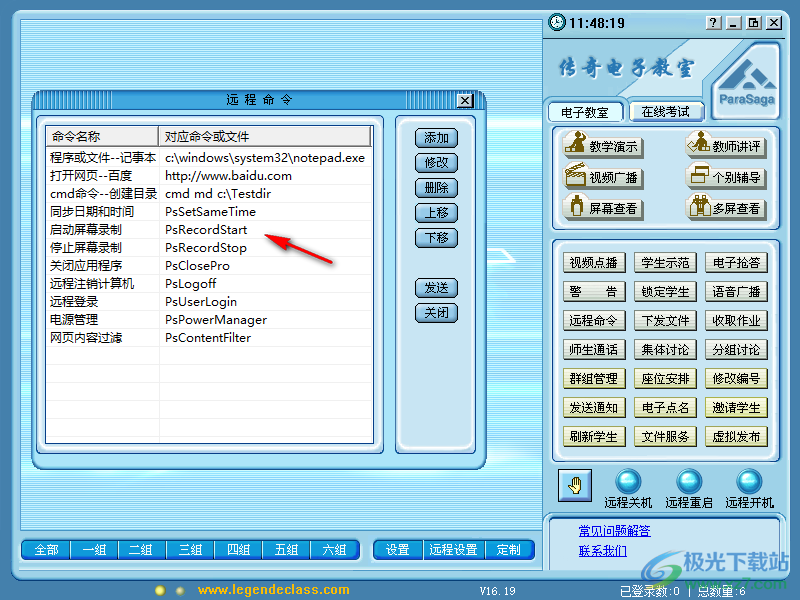Image resolution: width=800 pixels, height=600 pixels.
Task: Switch to 电子教室 tab
Action: [x=585, y=112]
